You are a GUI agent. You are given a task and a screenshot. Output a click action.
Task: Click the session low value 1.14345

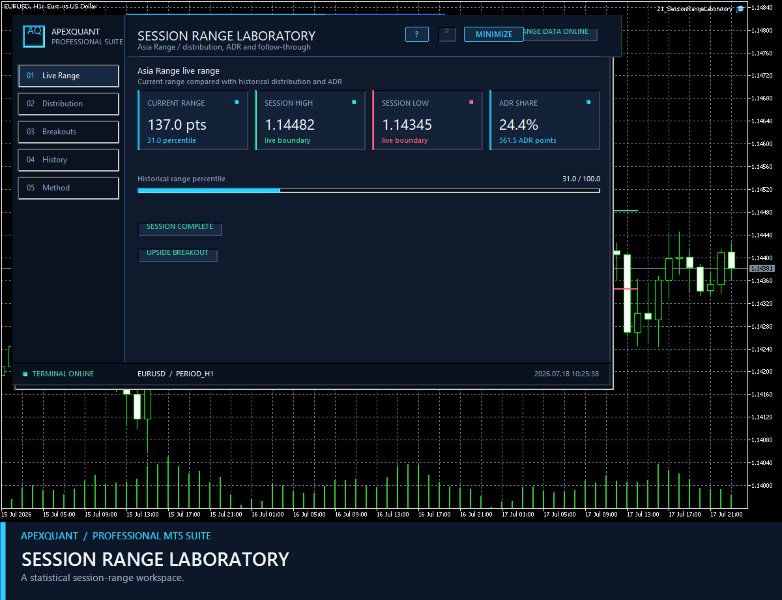(x=406, y=125)
